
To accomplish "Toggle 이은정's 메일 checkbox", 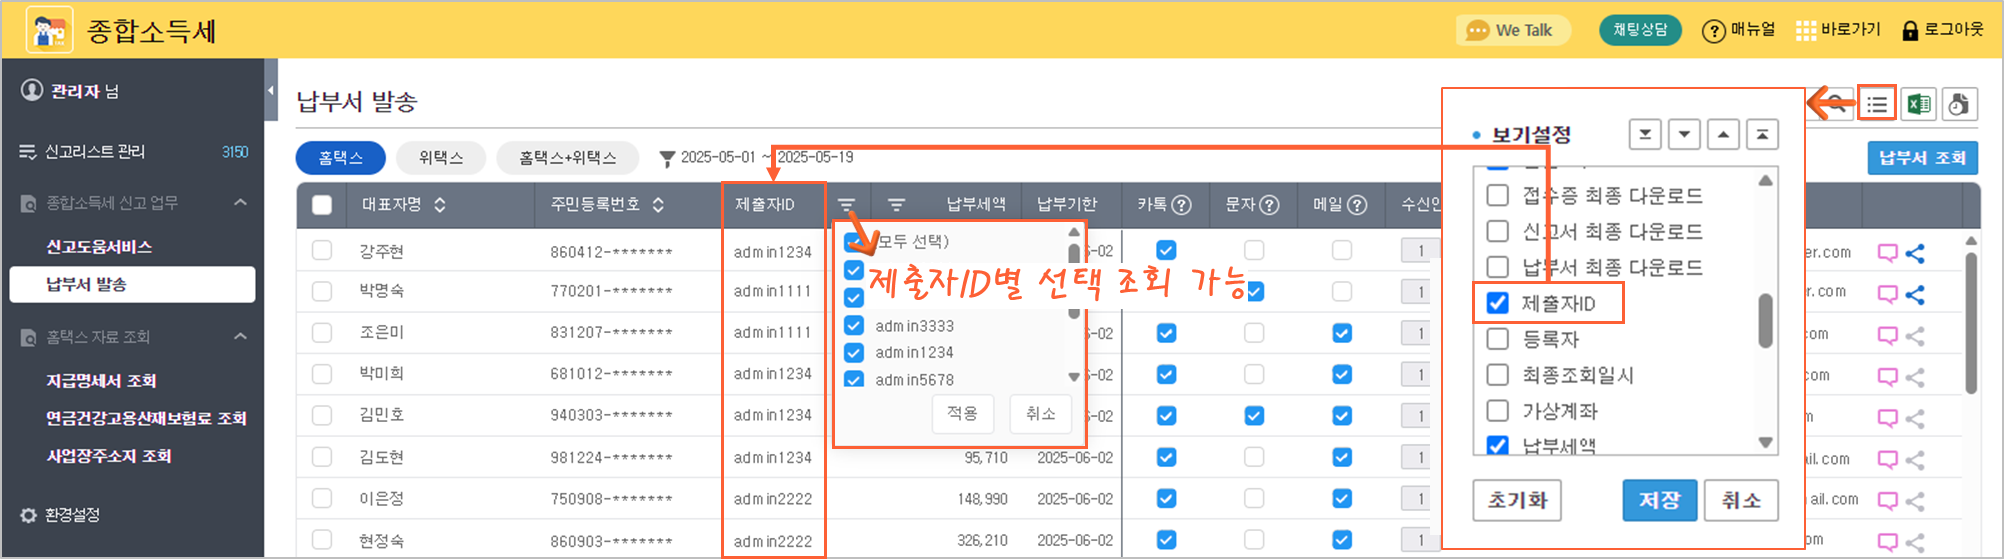I will coord(1342,498).
